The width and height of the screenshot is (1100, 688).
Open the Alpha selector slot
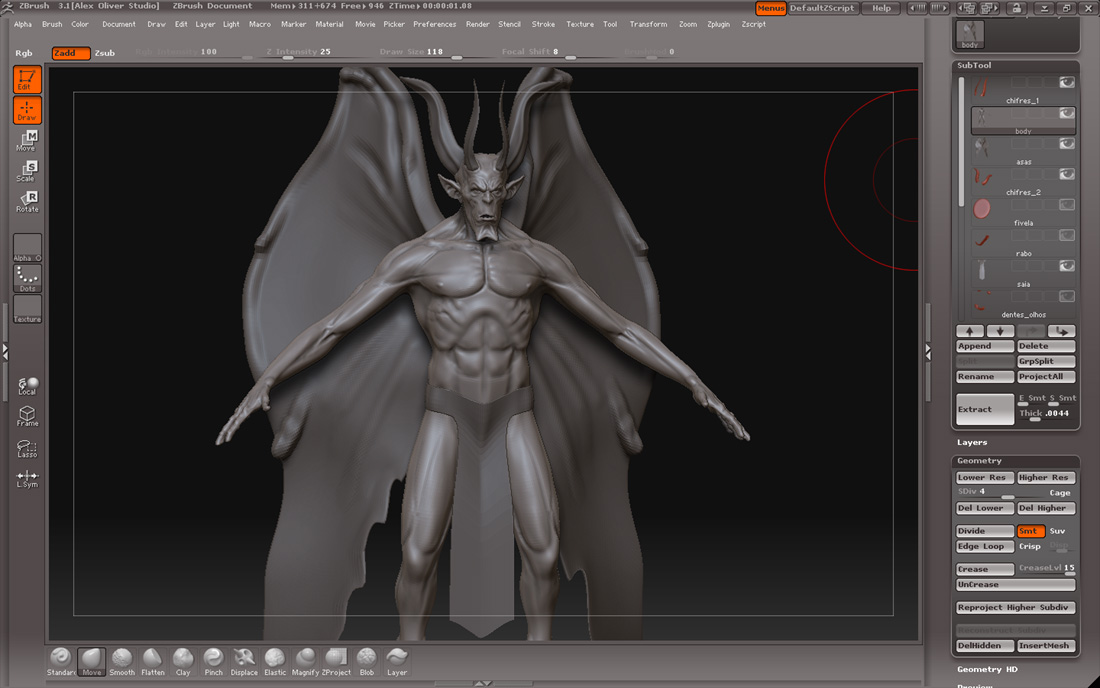coord(27,248)
